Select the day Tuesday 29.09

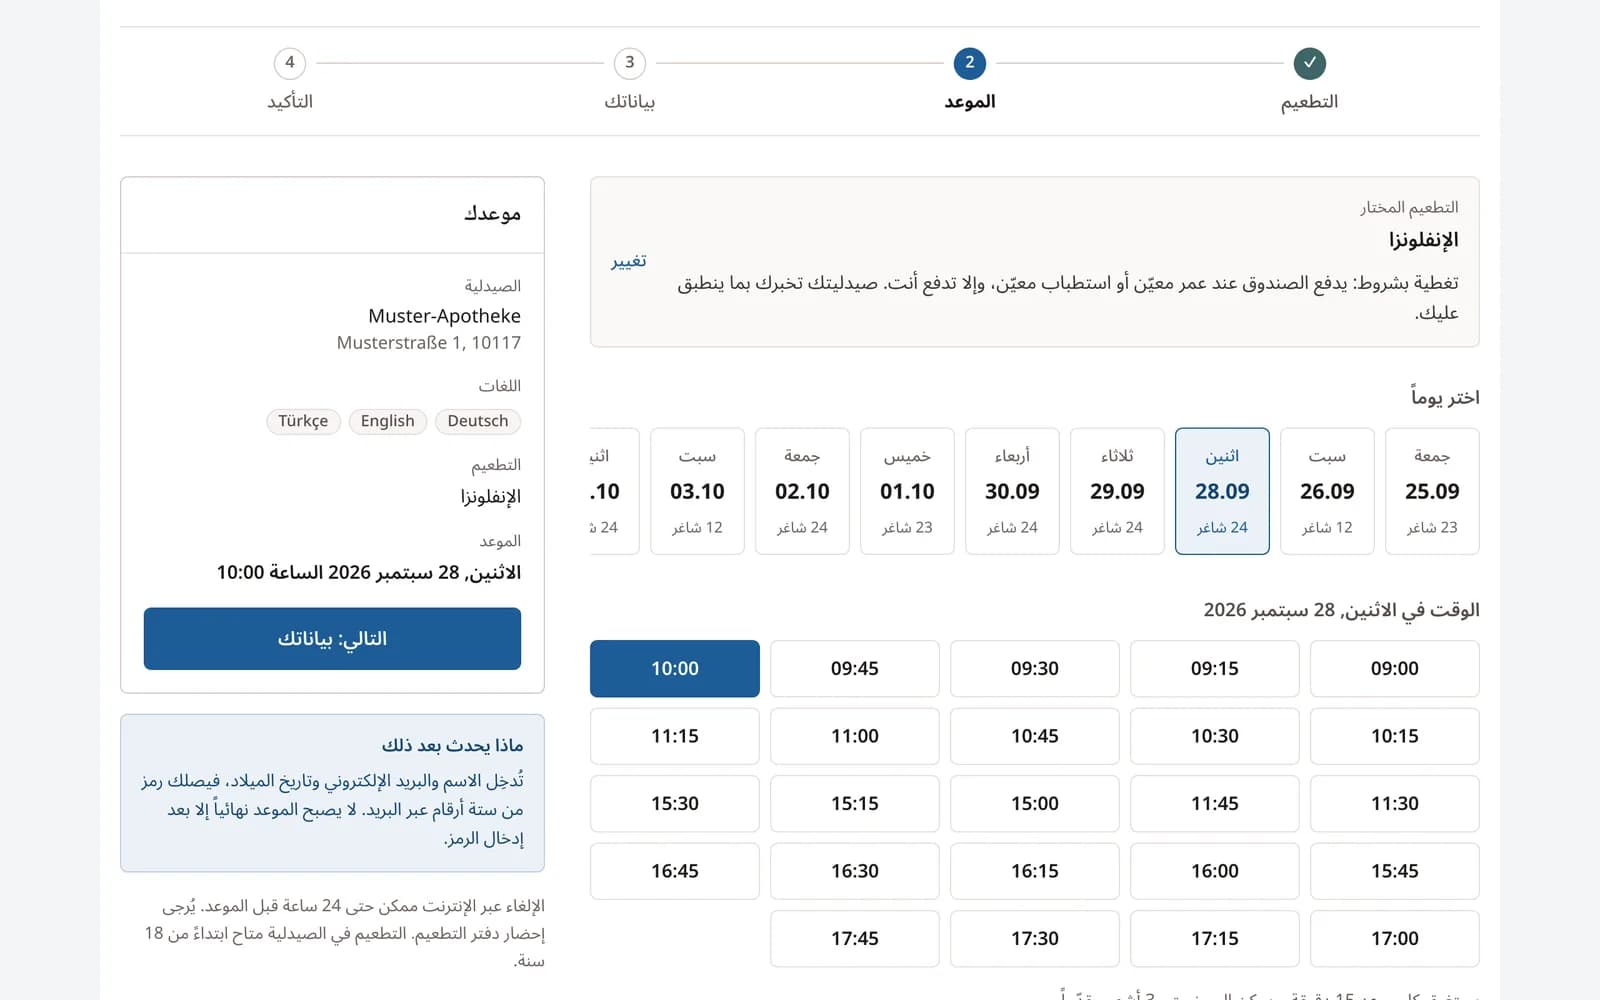click(x=1117, y=491)
